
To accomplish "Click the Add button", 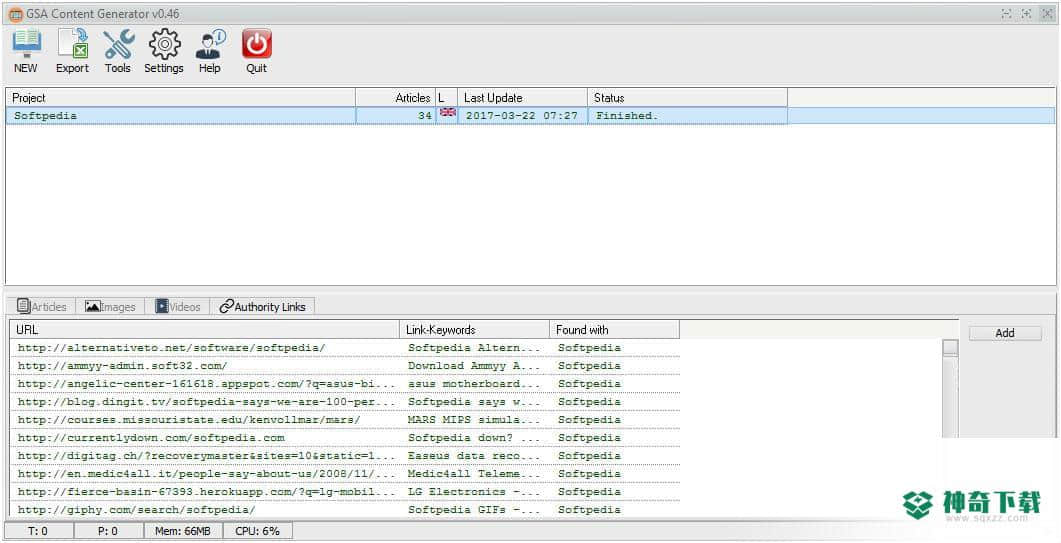I will pyautogui.click(x=1005, y=332).
